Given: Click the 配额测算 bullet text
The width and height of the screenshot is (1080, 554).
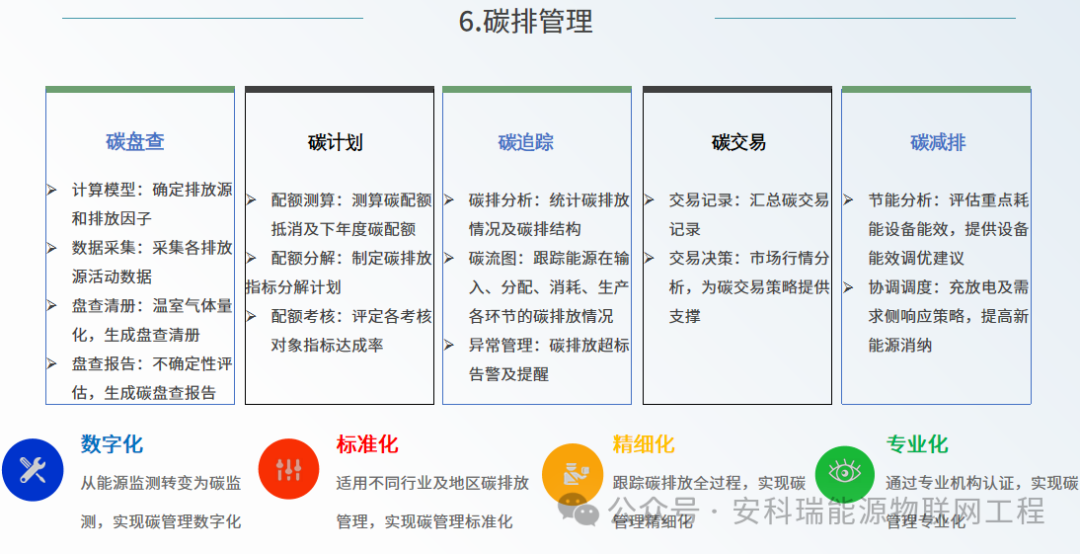Looking at the screenshot, I should click(x=351, y=215).
